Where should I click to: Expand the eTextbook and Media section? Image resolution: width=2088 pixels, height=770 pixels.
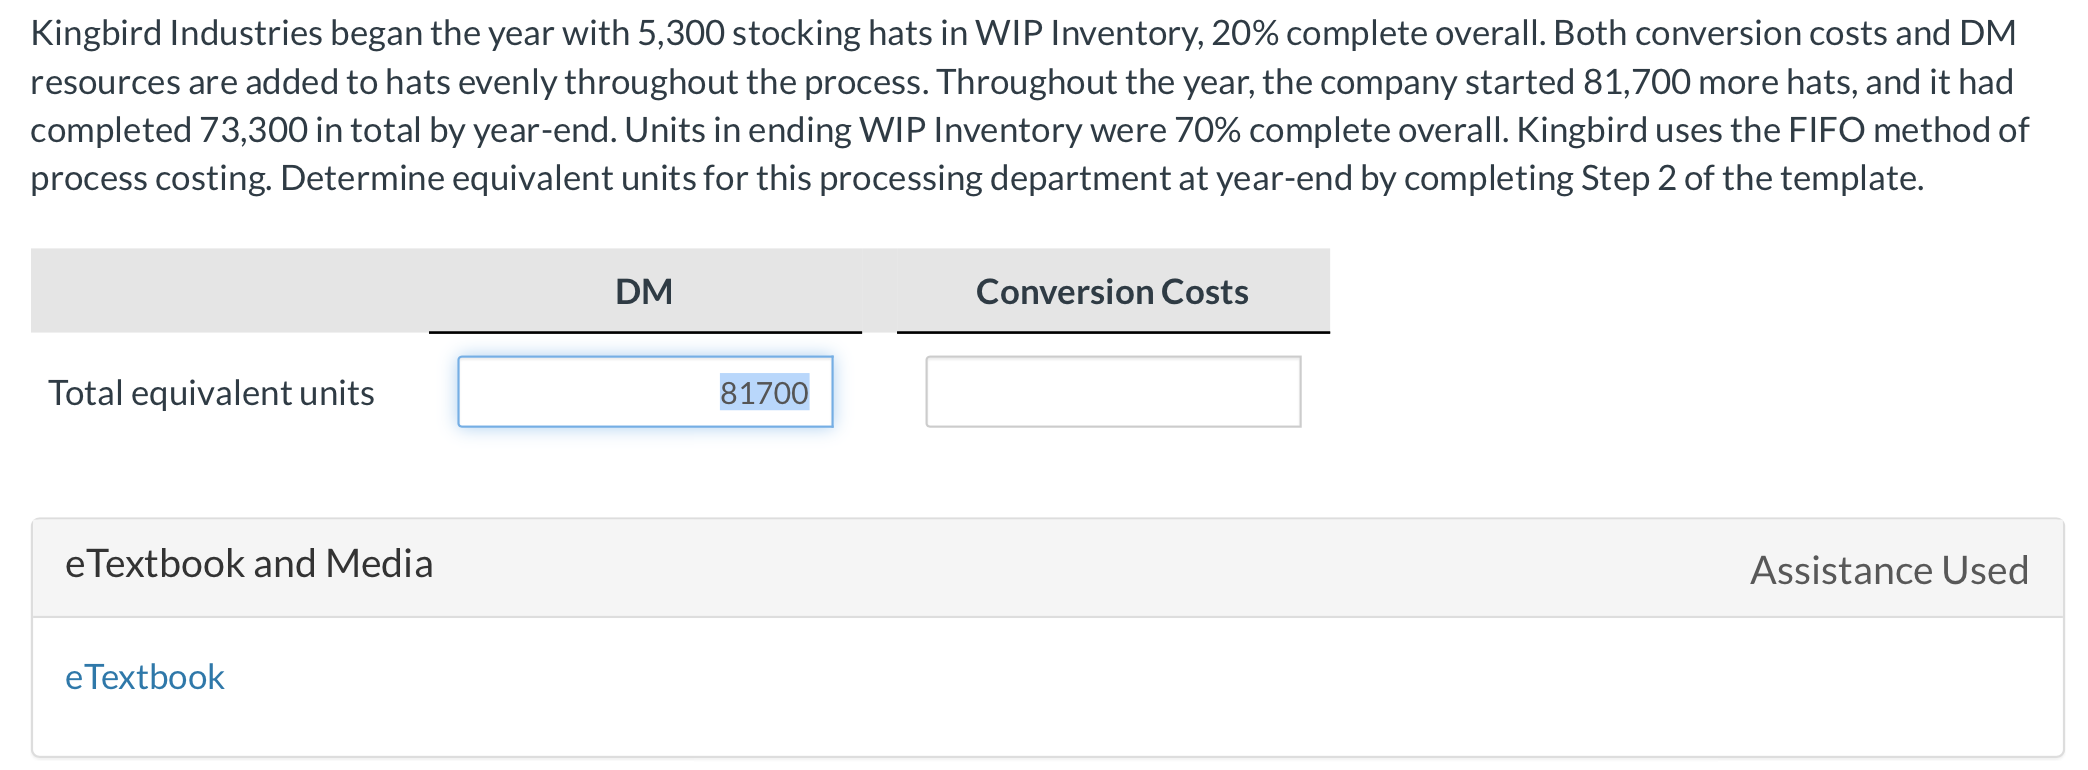(x=249, y=564)
